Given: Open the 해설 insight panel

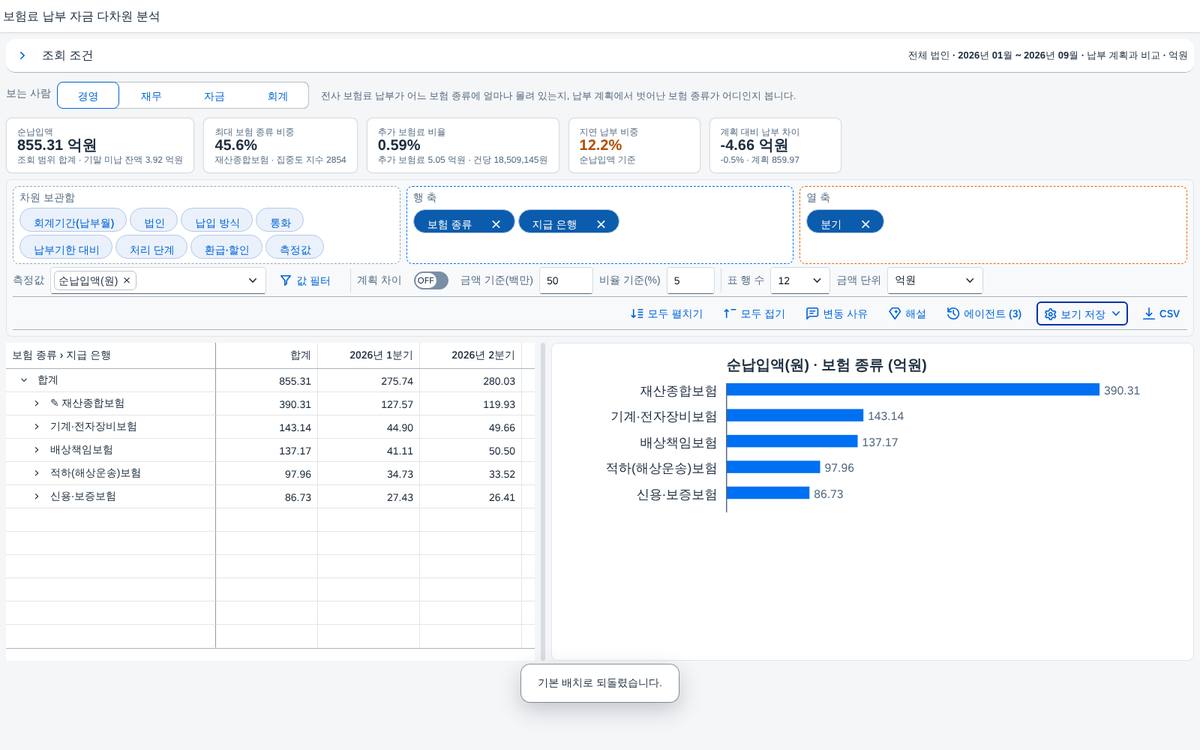Looking at the screenshot, I should pyautogui.click(x=907, y=314).
